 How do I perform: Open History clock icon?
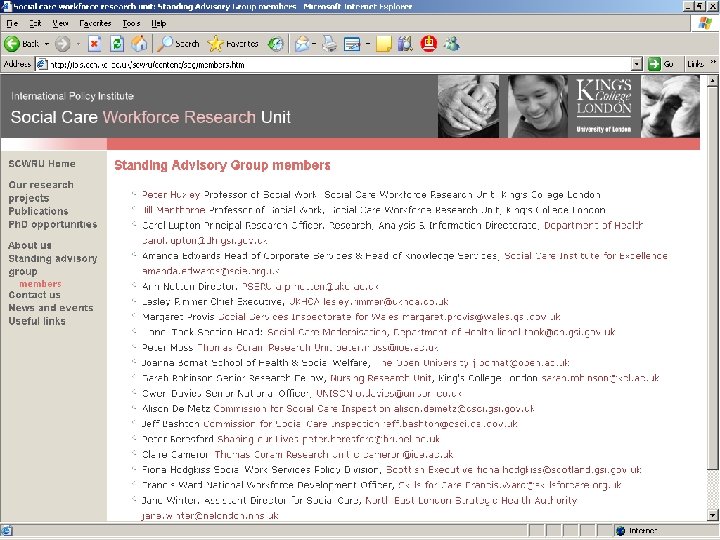[276, 44]
